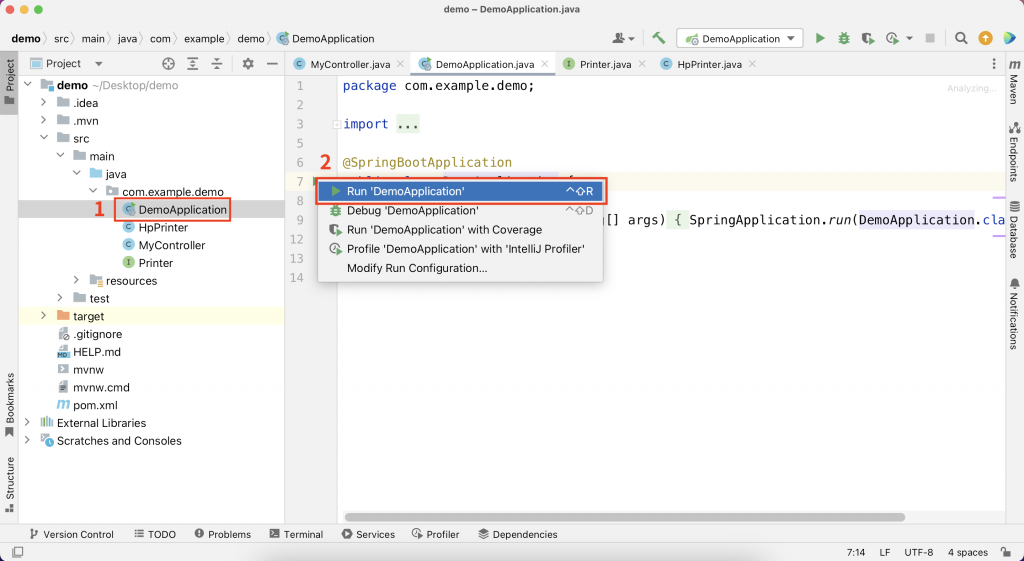Screen dimensions: 1024x561
Task: Select Profile 'DemoApplication' with 'IntelliJ Profiler'
Action: click(x=460, y=249)
